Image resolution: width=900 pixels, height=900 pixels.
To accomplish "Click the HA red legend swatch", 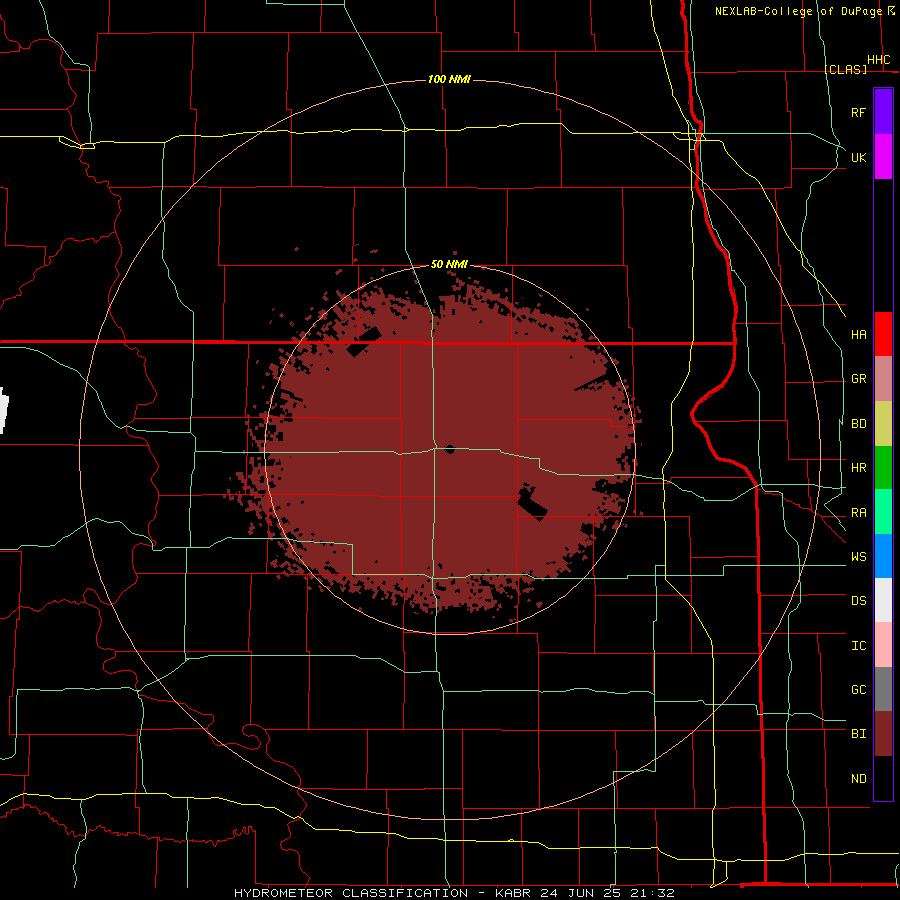I will click(883, 334).
